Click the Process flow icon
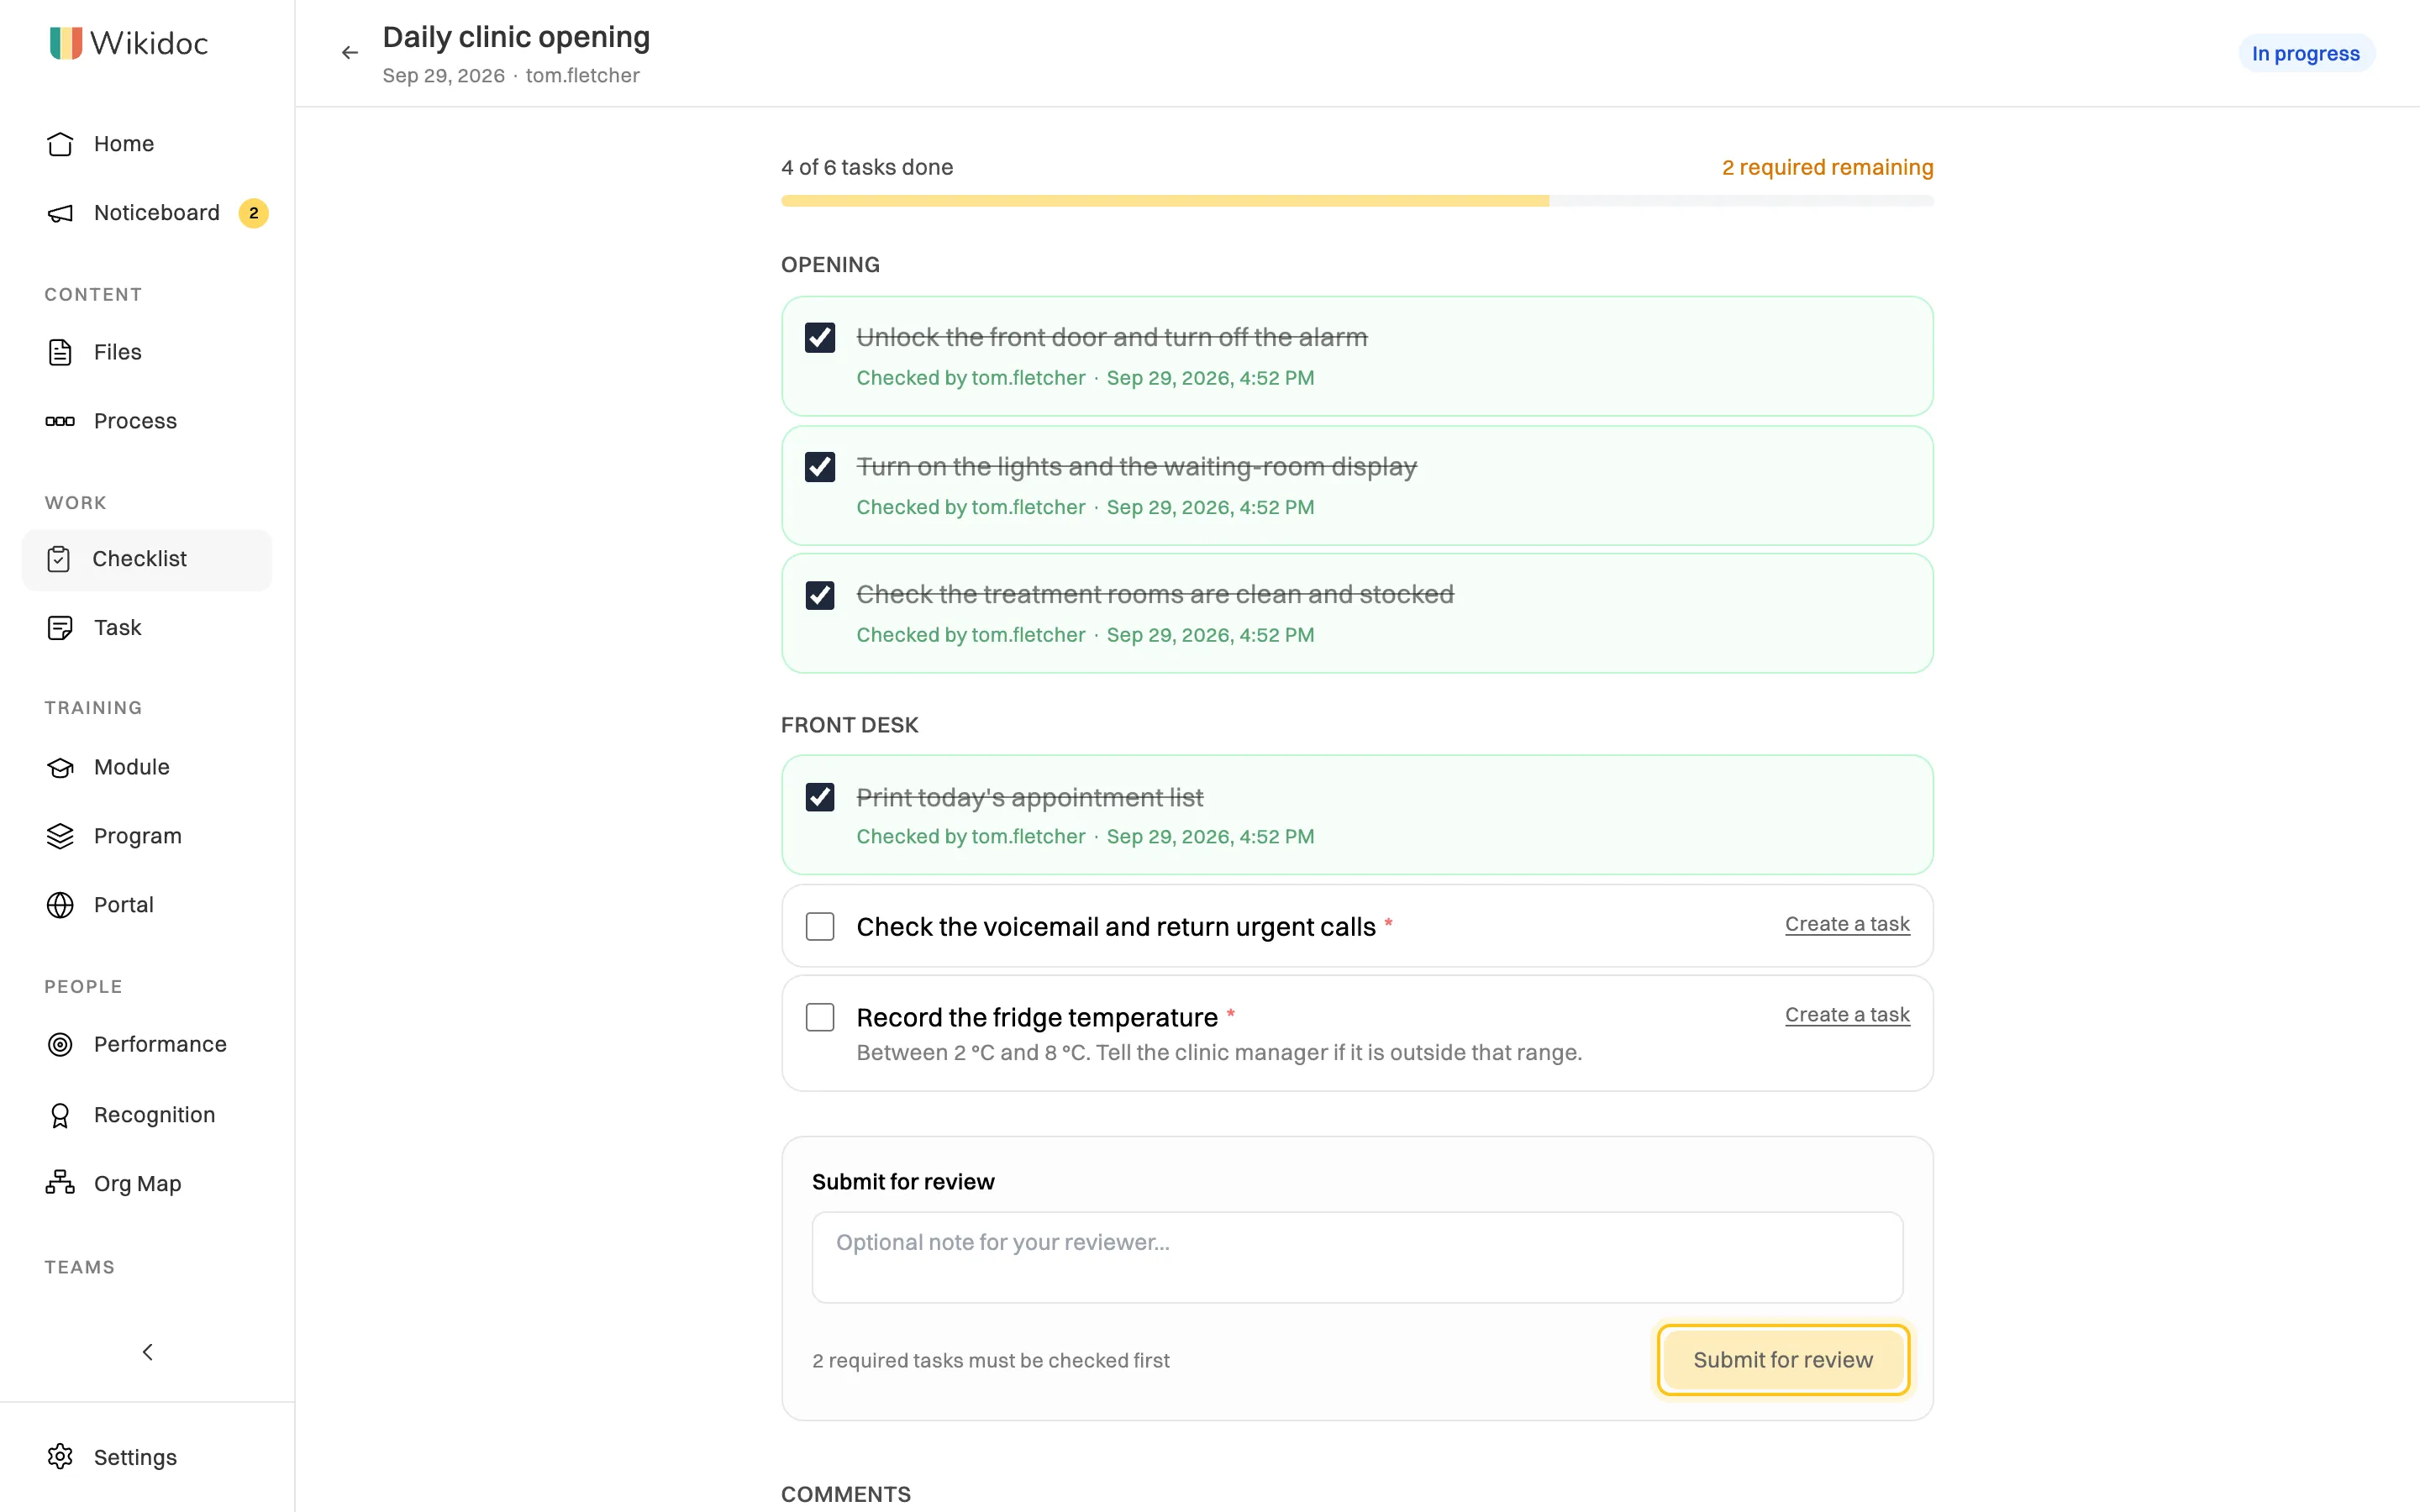2420x1512 pixels. point(60,421)
